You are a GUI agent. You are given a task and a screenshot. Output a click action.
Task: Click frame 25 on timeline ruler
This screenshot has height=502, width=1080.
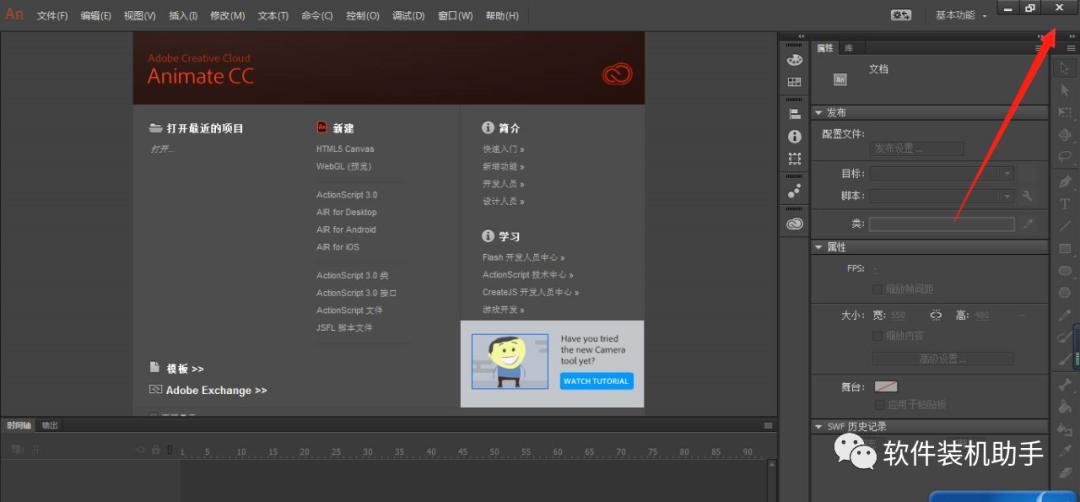click(336, 452)
